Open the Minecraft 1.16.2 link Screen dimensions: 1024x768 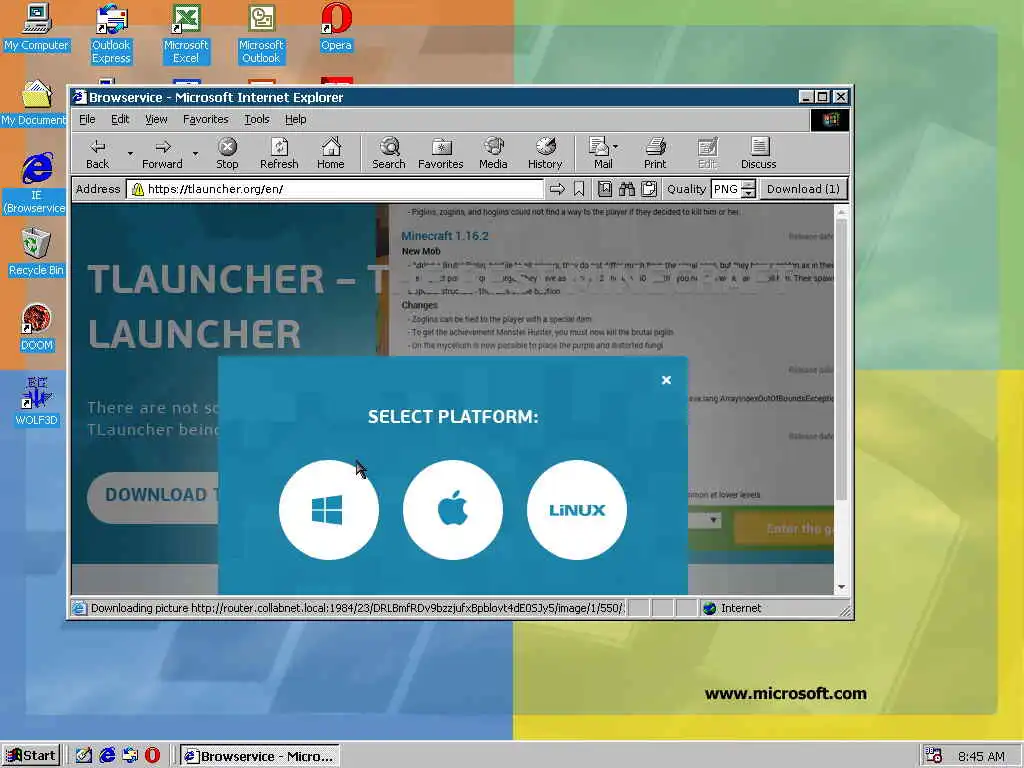445,236
